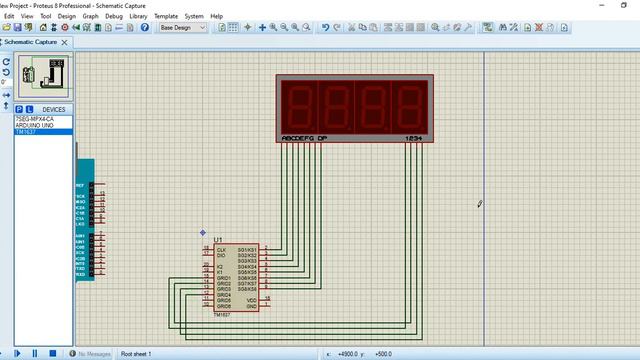The image size is (640, 360).
Task: Click the overview thumbnail of the schematic
Action: click(x=43, y=76)
